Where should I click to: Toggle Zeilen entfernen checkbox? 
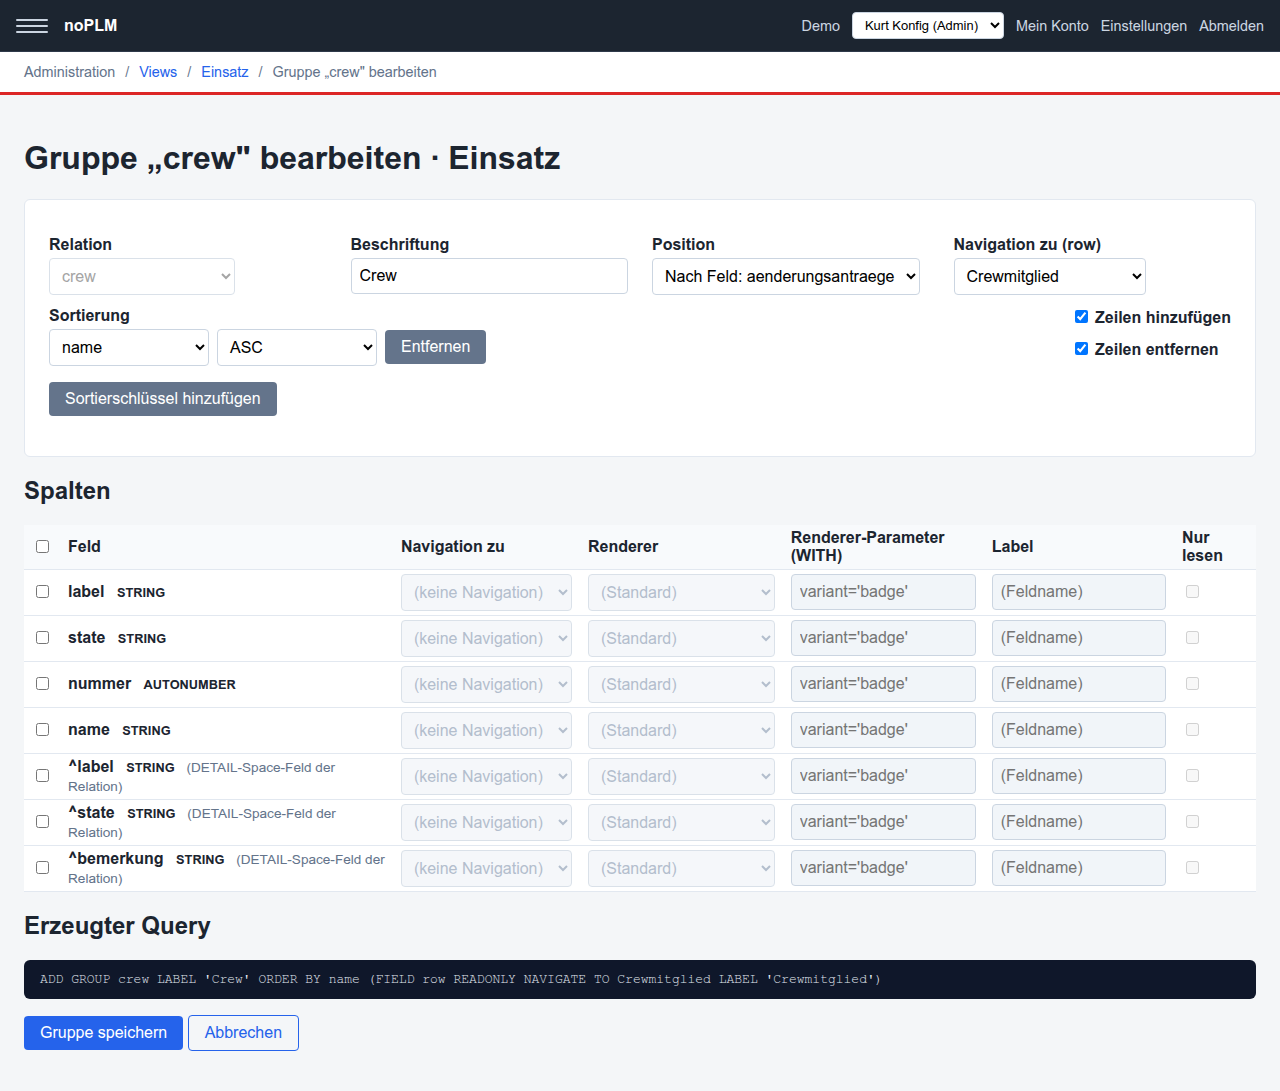pyautogui.click(x=1081, y=349)
